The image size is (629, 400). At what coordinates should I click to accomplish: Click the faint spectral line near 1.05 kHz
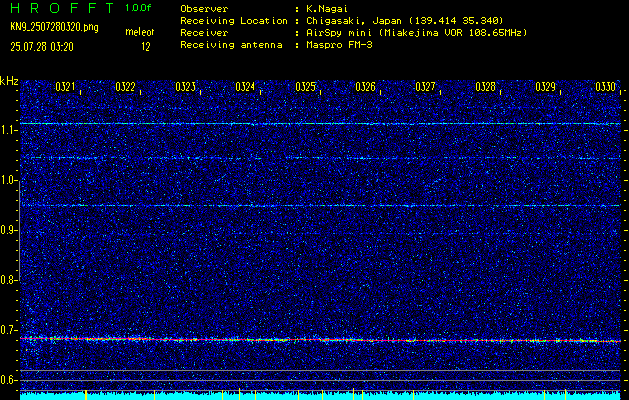320,158
